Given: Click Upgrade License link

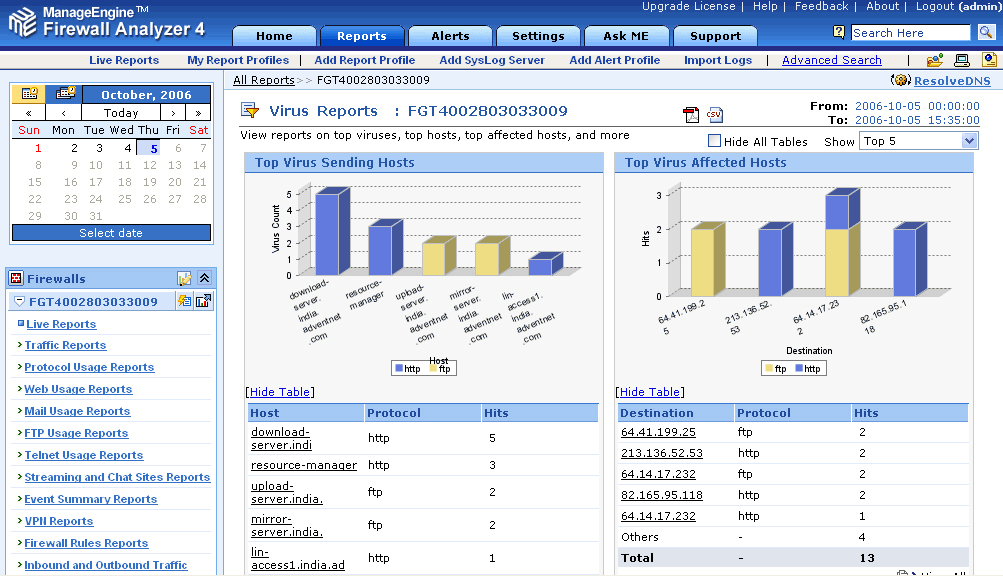Looking at the screenshot, I should (688, 6).
